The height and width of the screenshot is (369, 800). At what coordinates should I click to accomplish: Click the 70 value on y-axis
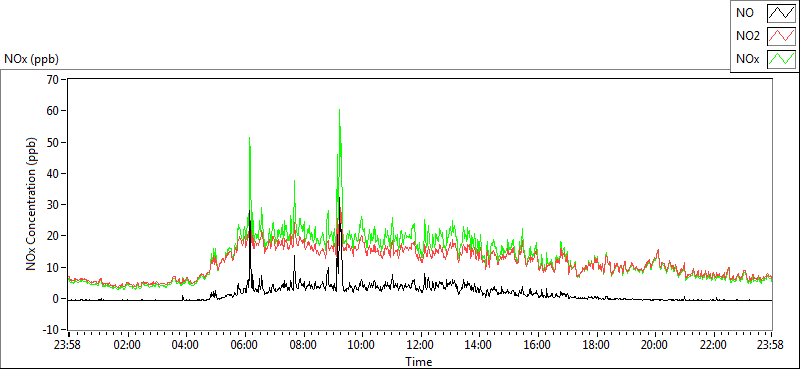[x=53, y=79]
